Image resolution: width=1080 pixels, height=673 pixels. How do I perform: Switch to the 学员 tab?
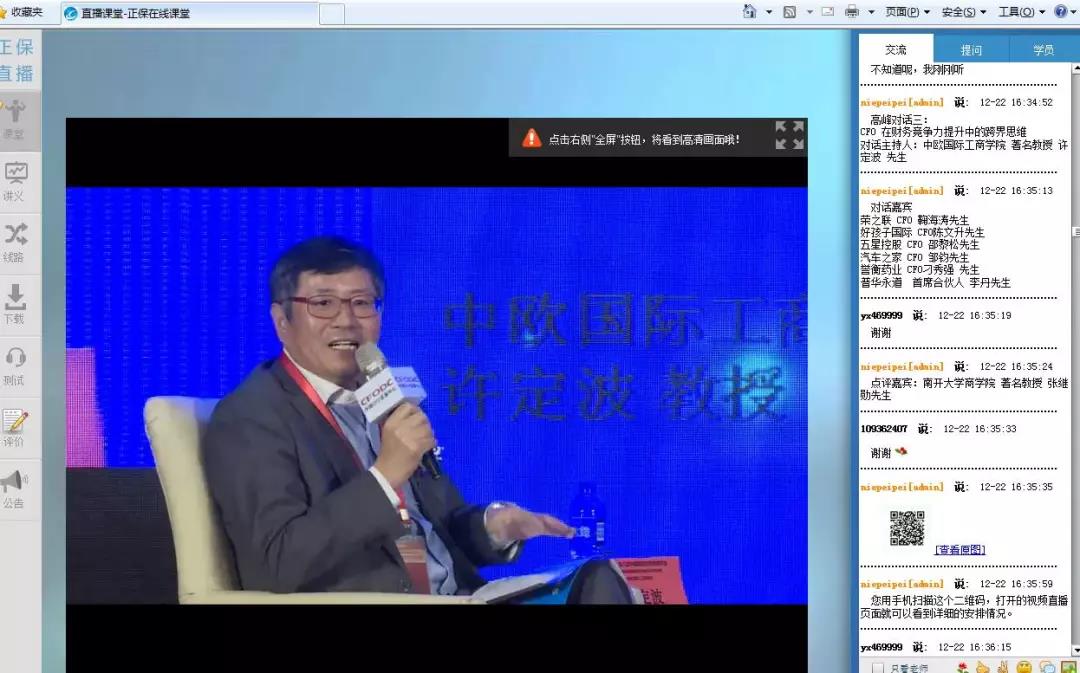pyautogui.click(x=1043, y=48)
